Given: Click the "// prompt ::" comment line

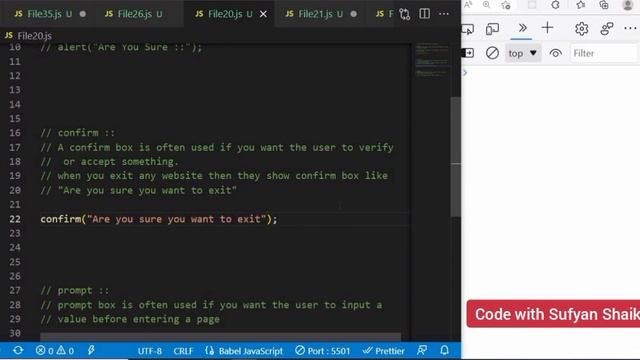Looking at the screenshot, I should click(x=75, y=291).
